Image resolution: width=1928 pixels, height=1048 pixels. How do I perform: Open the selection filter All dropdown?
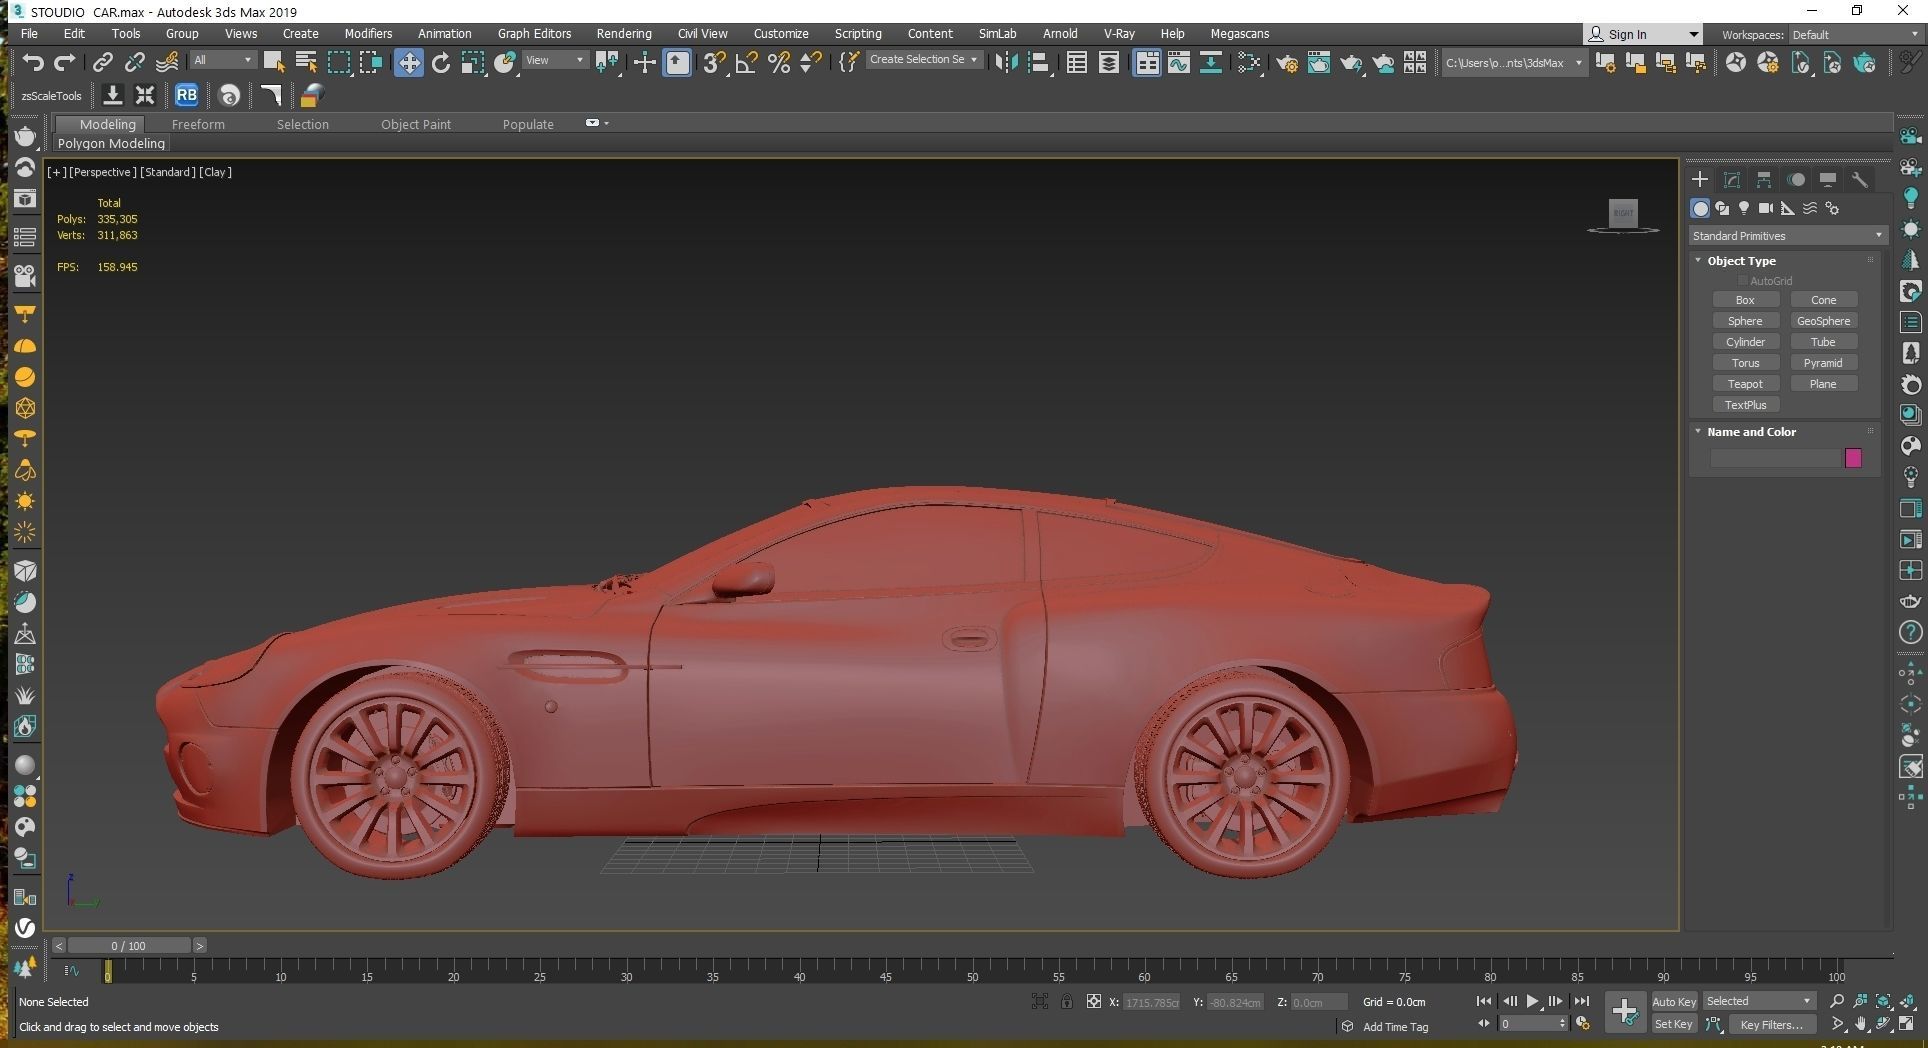pyautogui.click(x=222, y=60)
